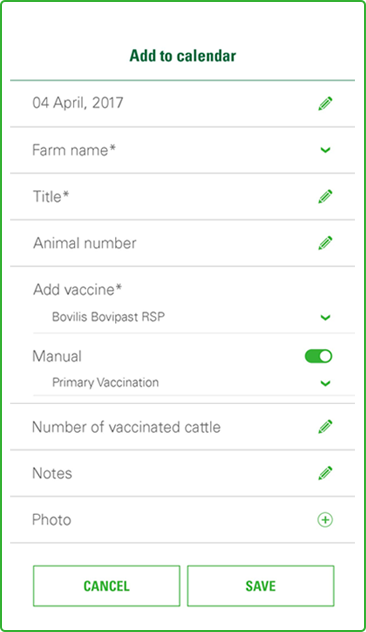Click the Notes edit pencil icon

(x=325, y=473)
